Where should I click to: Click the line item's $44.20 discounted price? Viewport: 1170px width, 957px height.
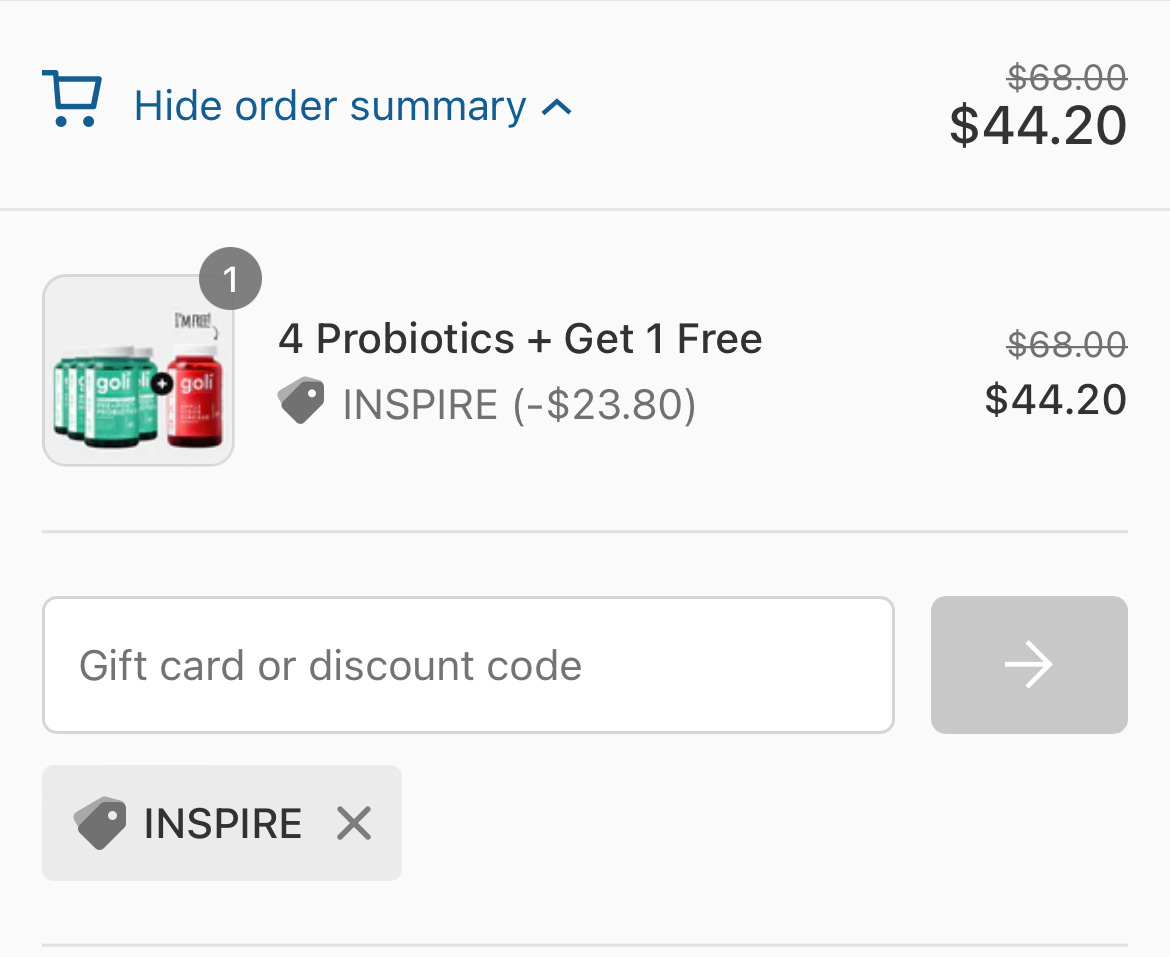[1055, 399]
